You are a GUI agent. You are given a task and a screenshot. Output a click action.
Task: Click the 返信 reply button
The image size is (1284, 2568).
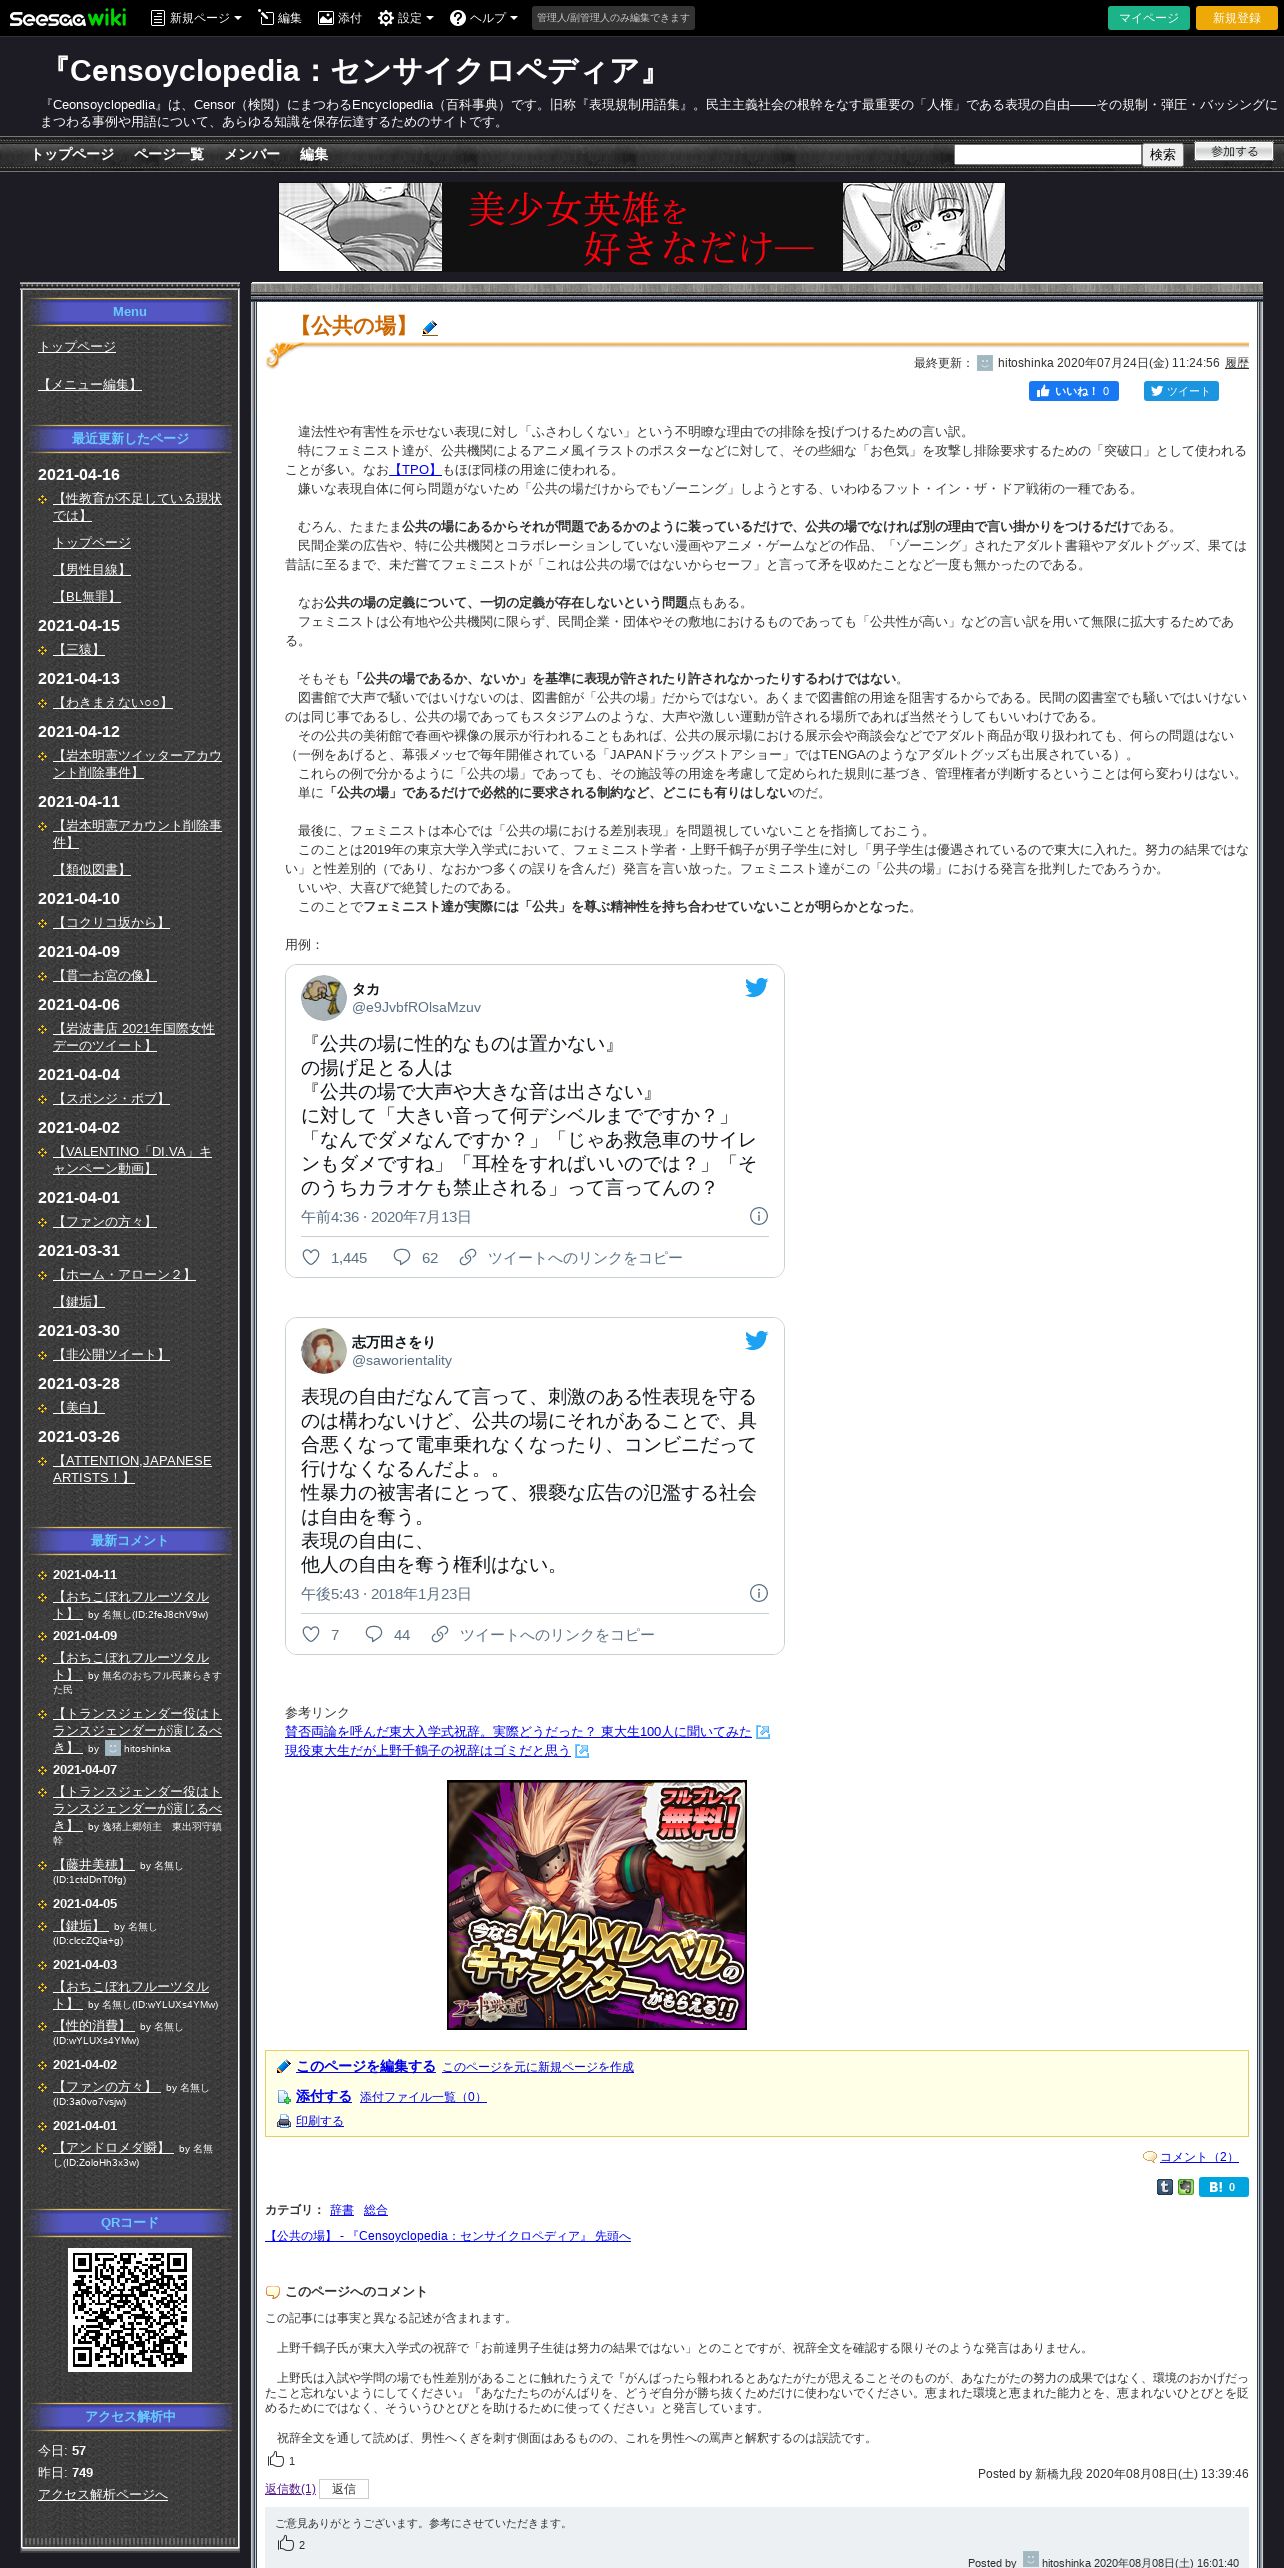point(344,2489)
